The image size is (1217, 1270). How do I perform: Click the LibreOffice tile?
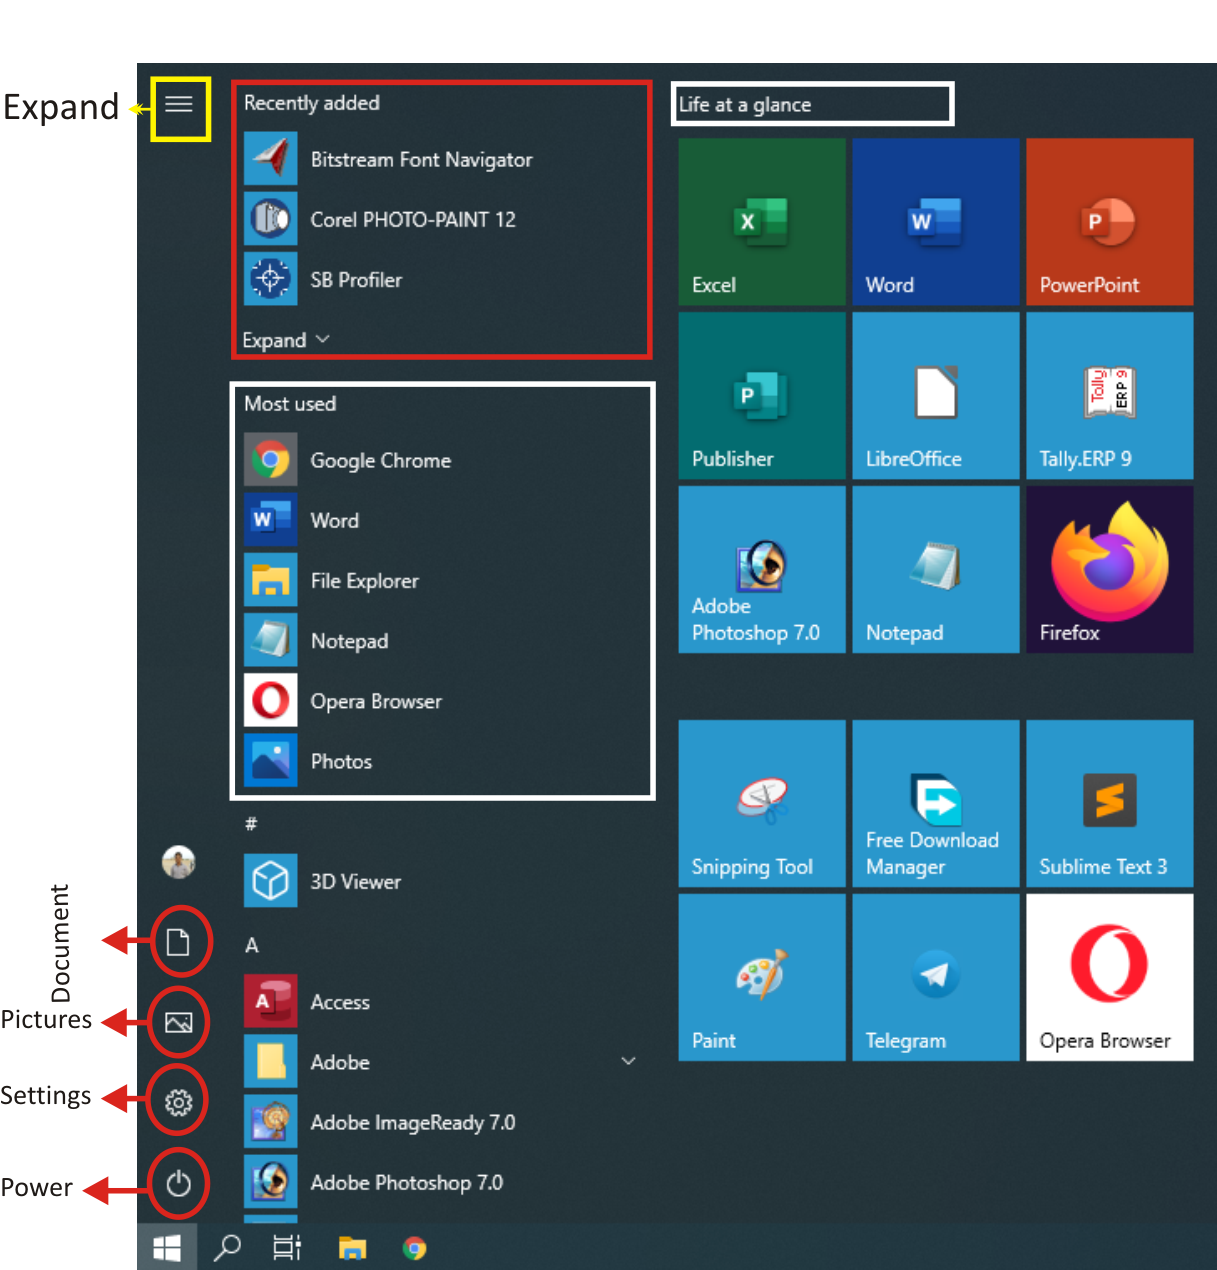point(936,396)
